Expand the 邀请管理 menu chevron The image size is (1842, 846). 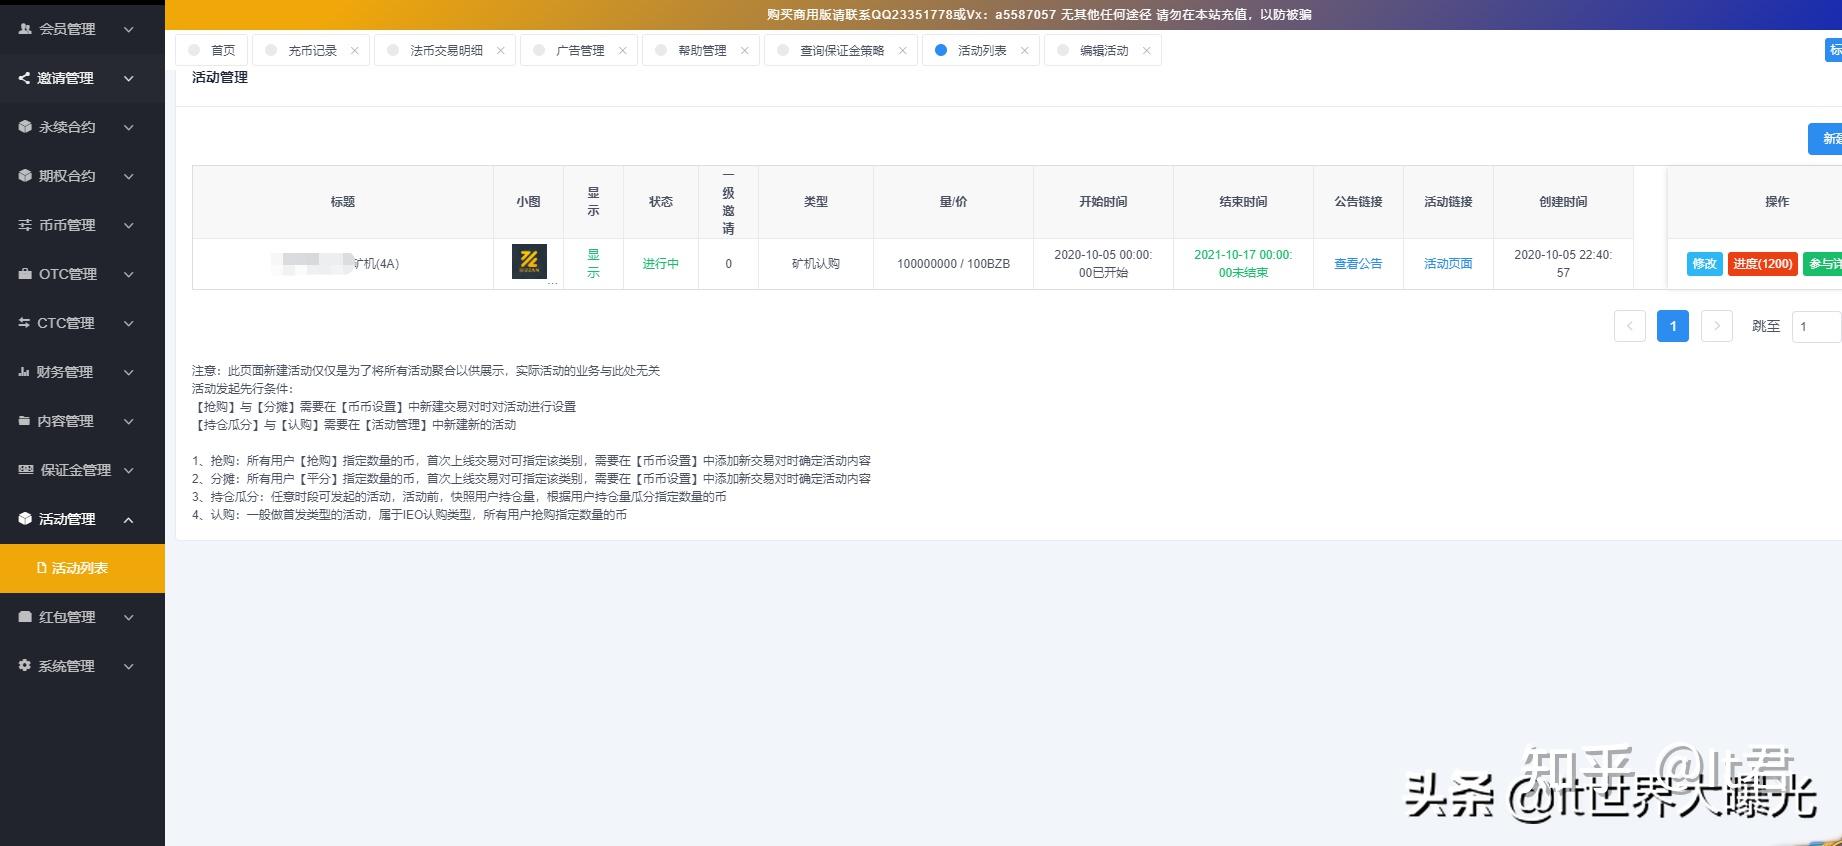(x=128, y=78)
